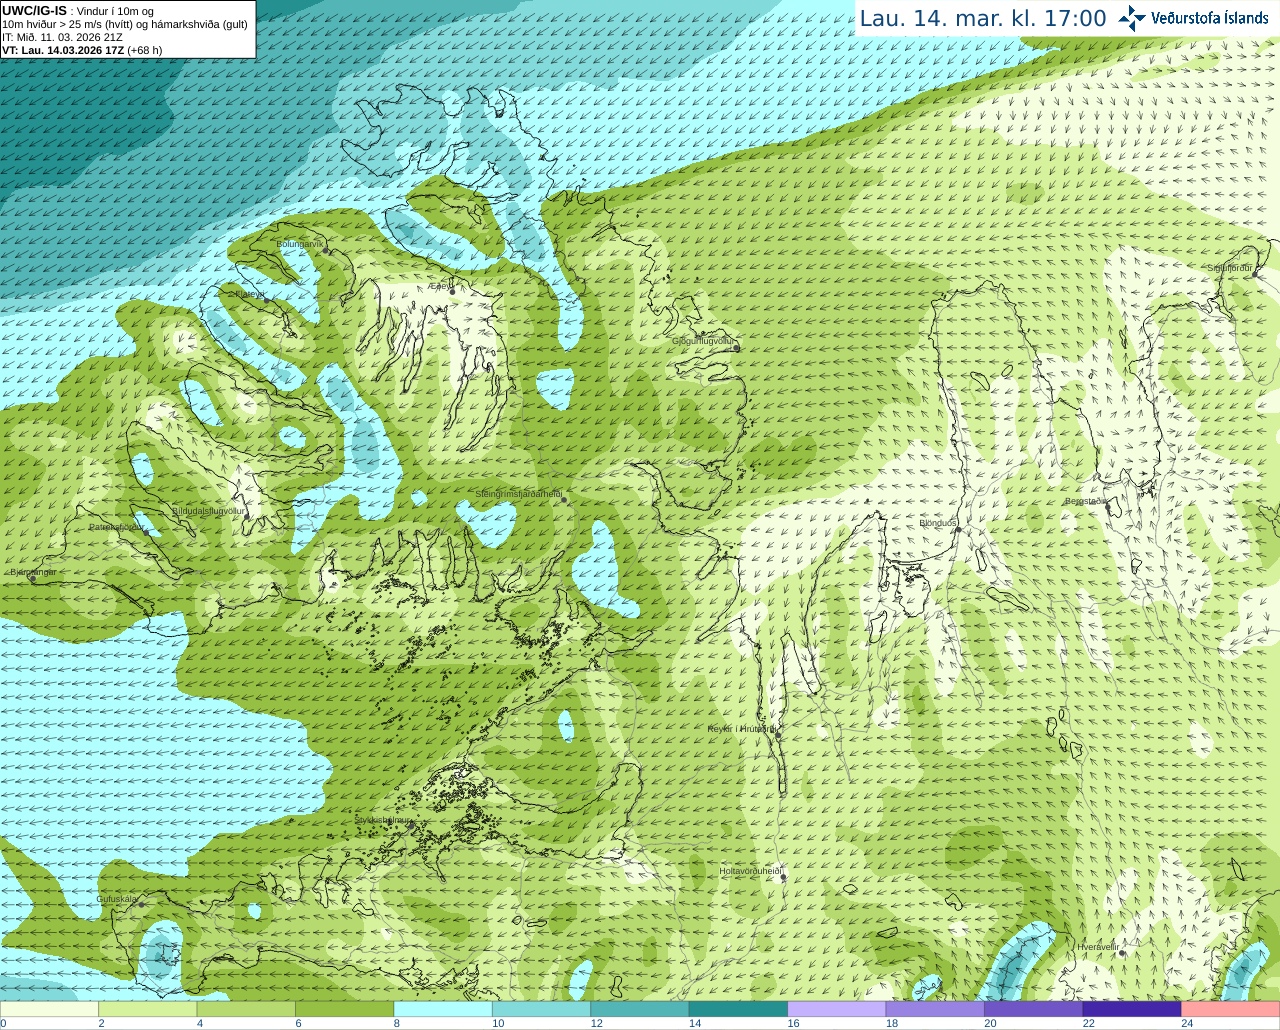
Task: Click the legend scale number '8'
Action: (x=397, y=1023)
